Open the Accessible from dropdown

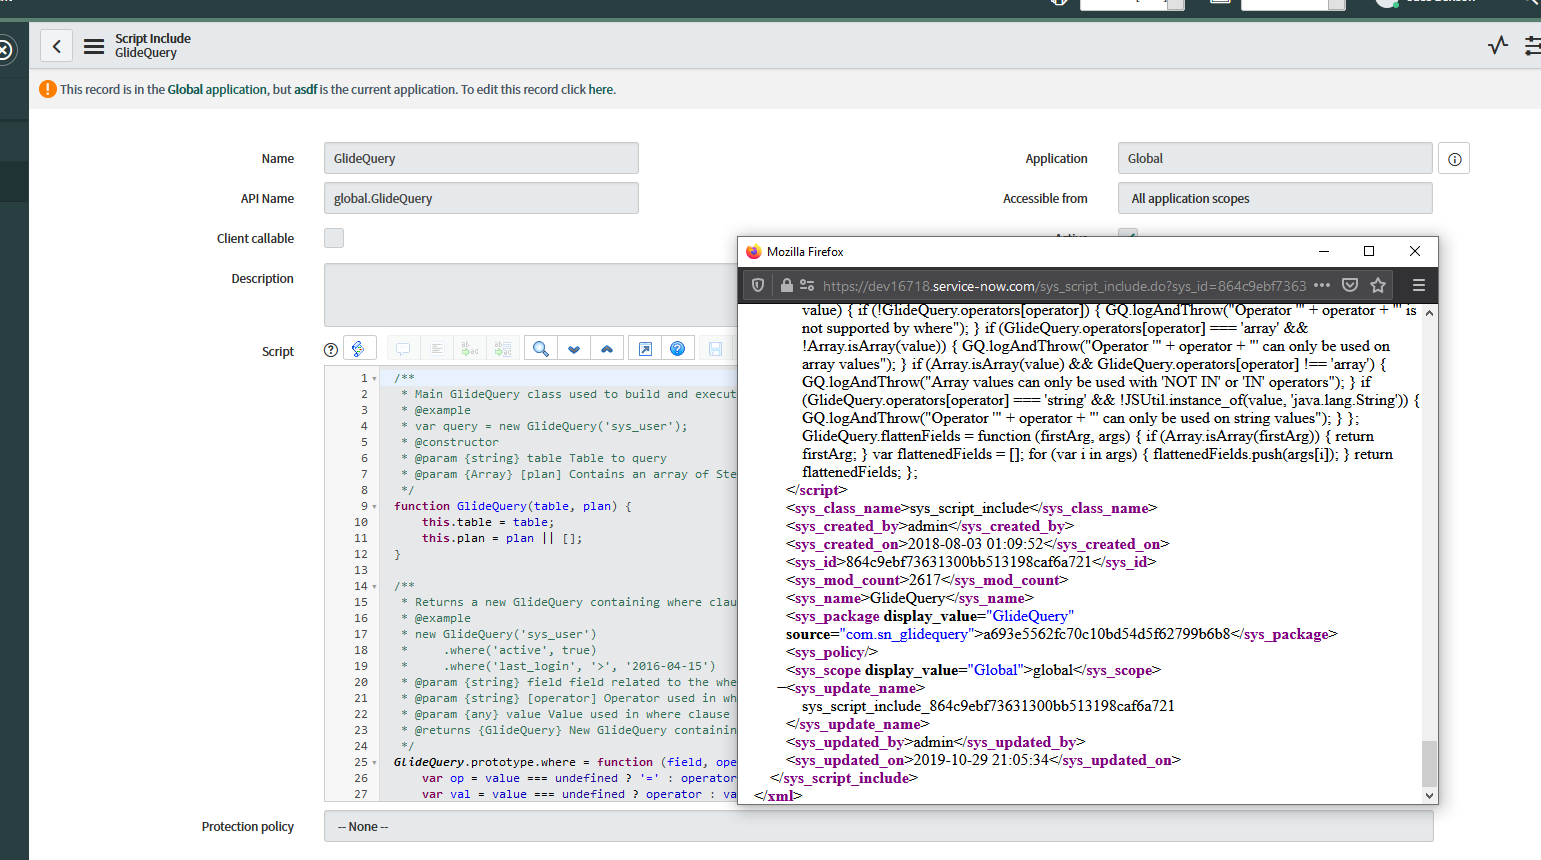coord(1274,199)
